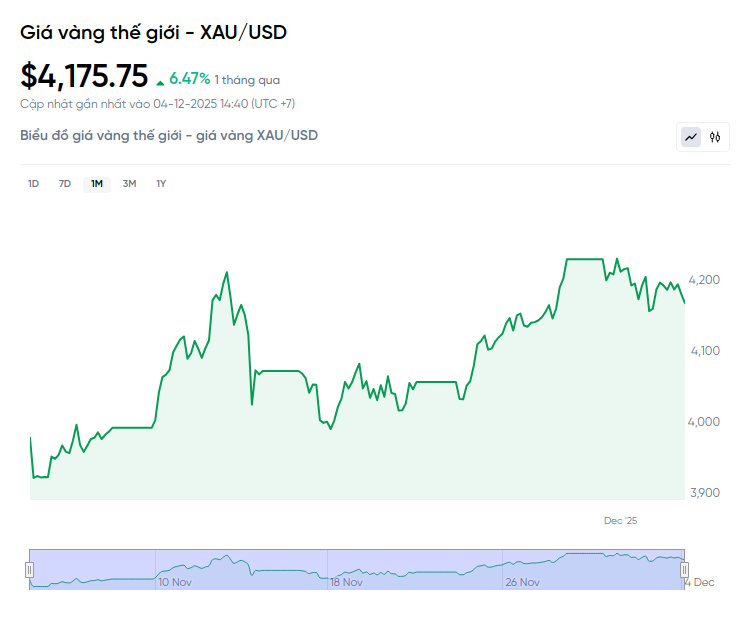Viewport: 750px width, 634px height.
Task: Click the 10 Nov marker in the navigator
Action: coord(175,582)
